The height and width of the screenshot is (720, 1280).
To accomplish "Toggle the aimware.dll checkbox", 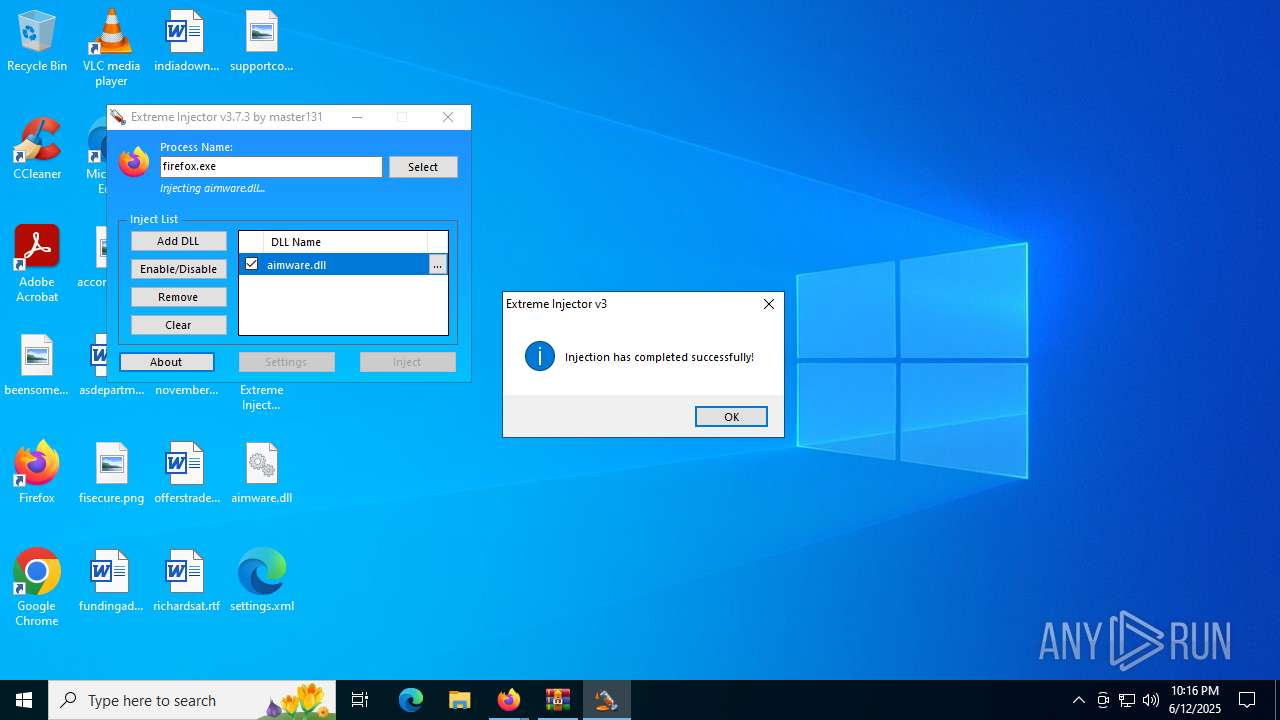I will click(251, 264).
